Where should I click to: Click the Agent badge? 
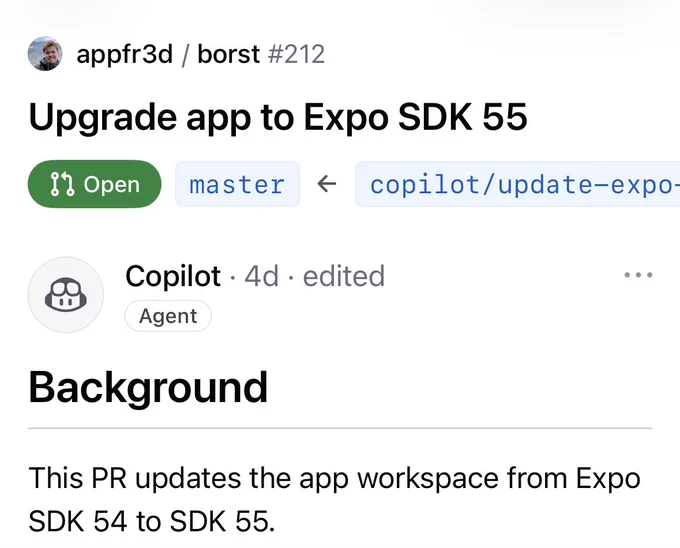168,316
